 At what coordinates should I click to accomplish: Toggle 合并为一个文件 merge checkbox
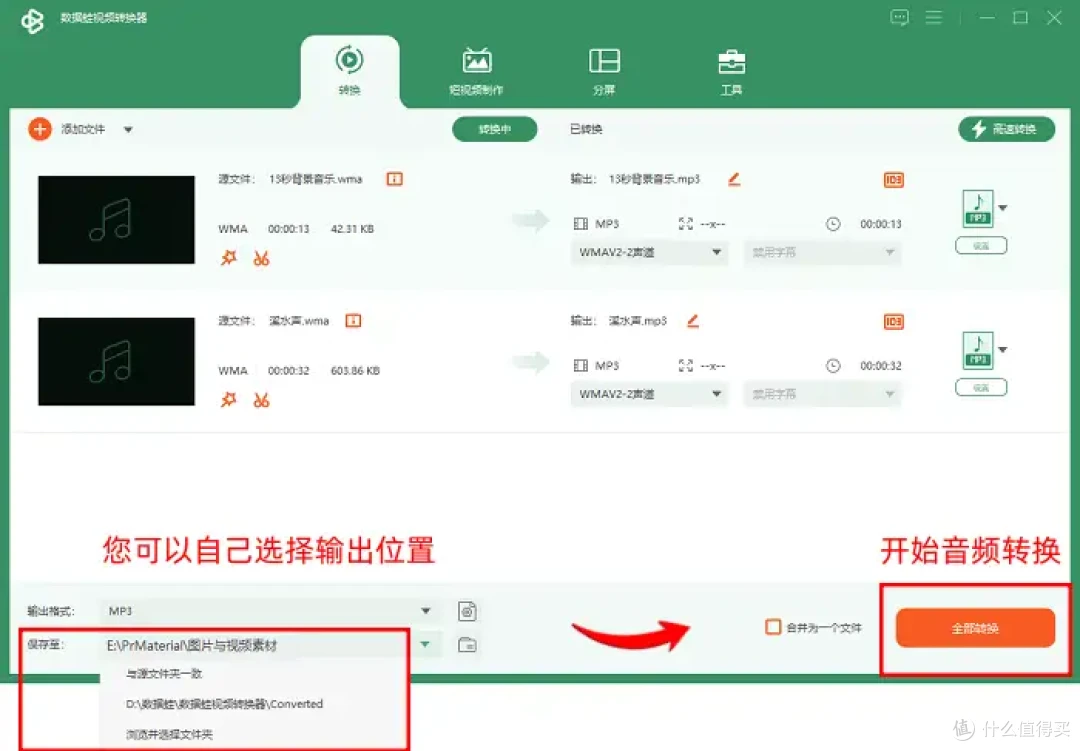tap(773, 628)
